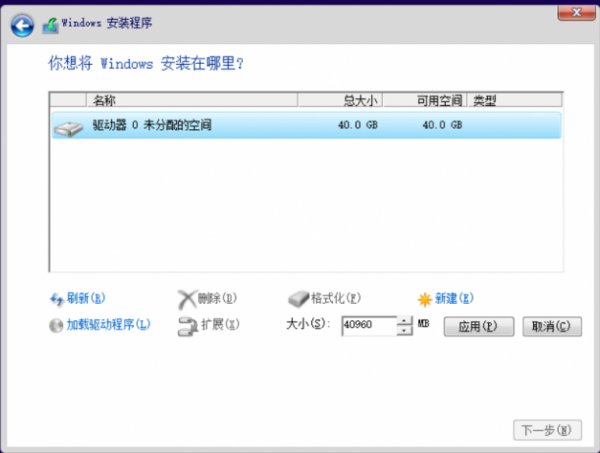The image size is (600, 453).
Task: Click the load driver disc icon
Action: 56,326
